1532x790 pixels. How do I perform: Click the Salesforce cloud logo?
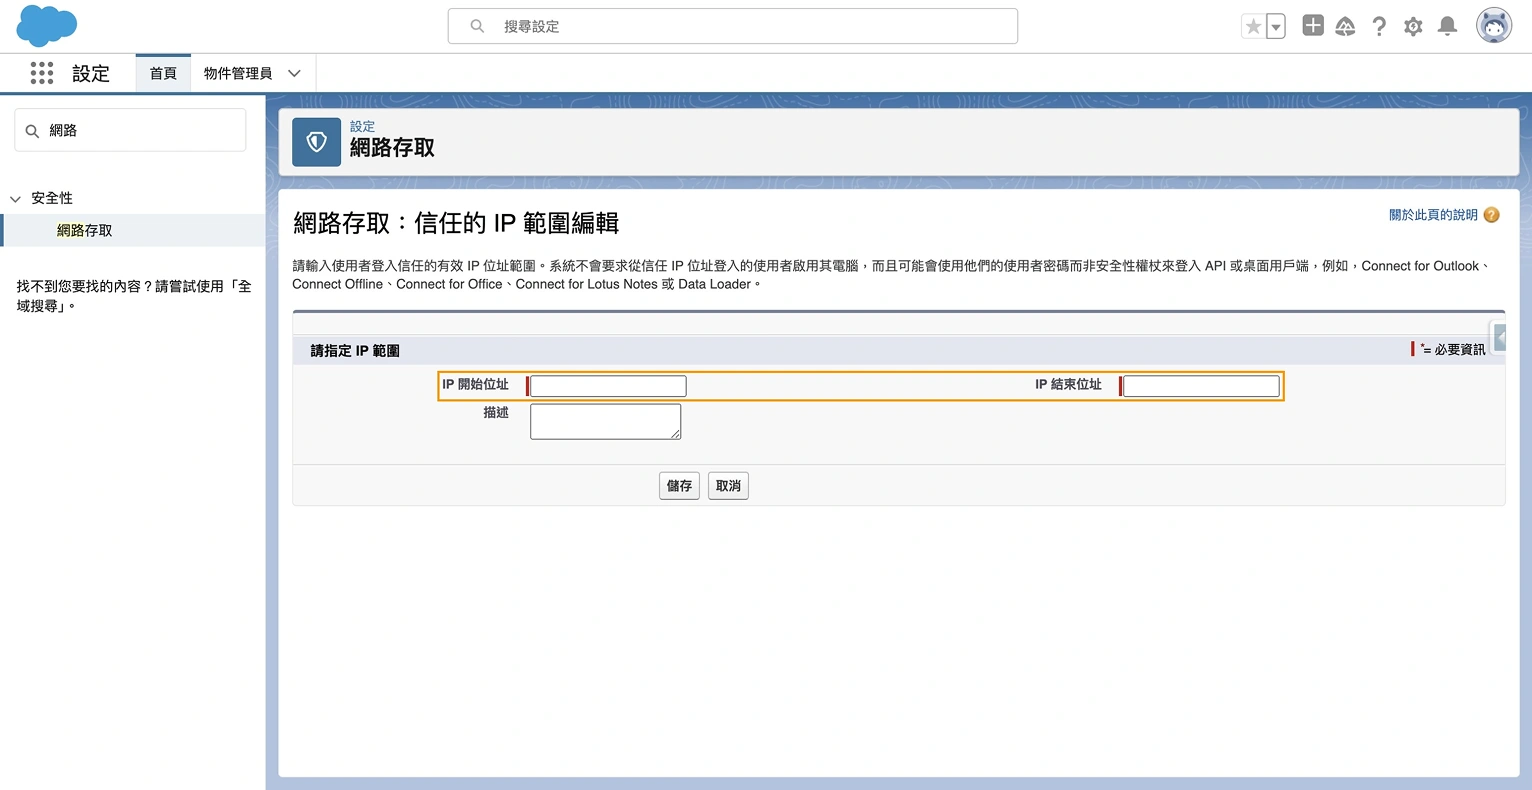[x=46, y=25]
